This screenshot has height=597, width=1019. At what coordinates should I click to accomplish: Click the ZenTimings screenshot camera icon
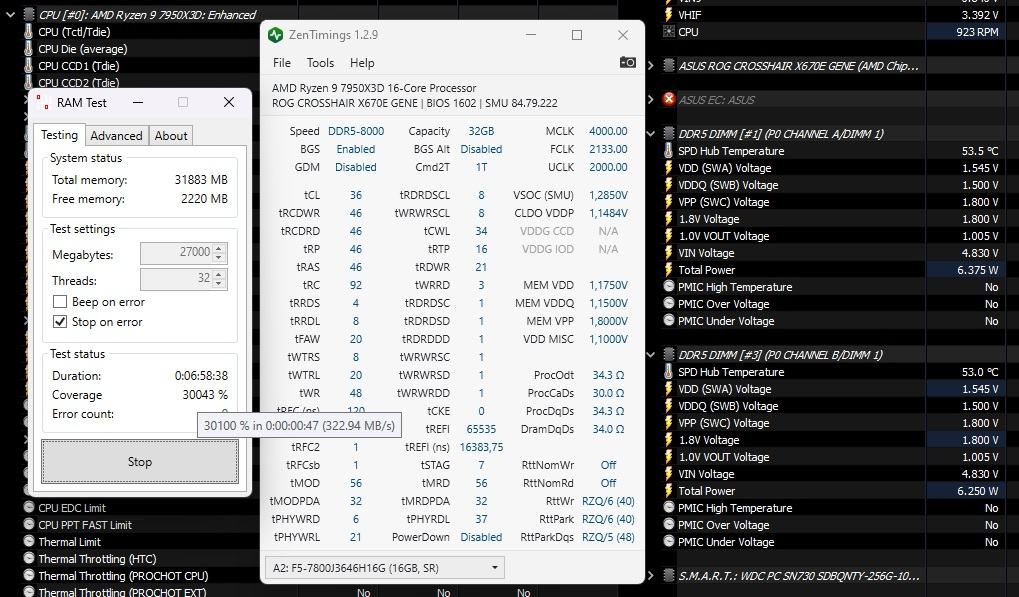click(628, 62)
